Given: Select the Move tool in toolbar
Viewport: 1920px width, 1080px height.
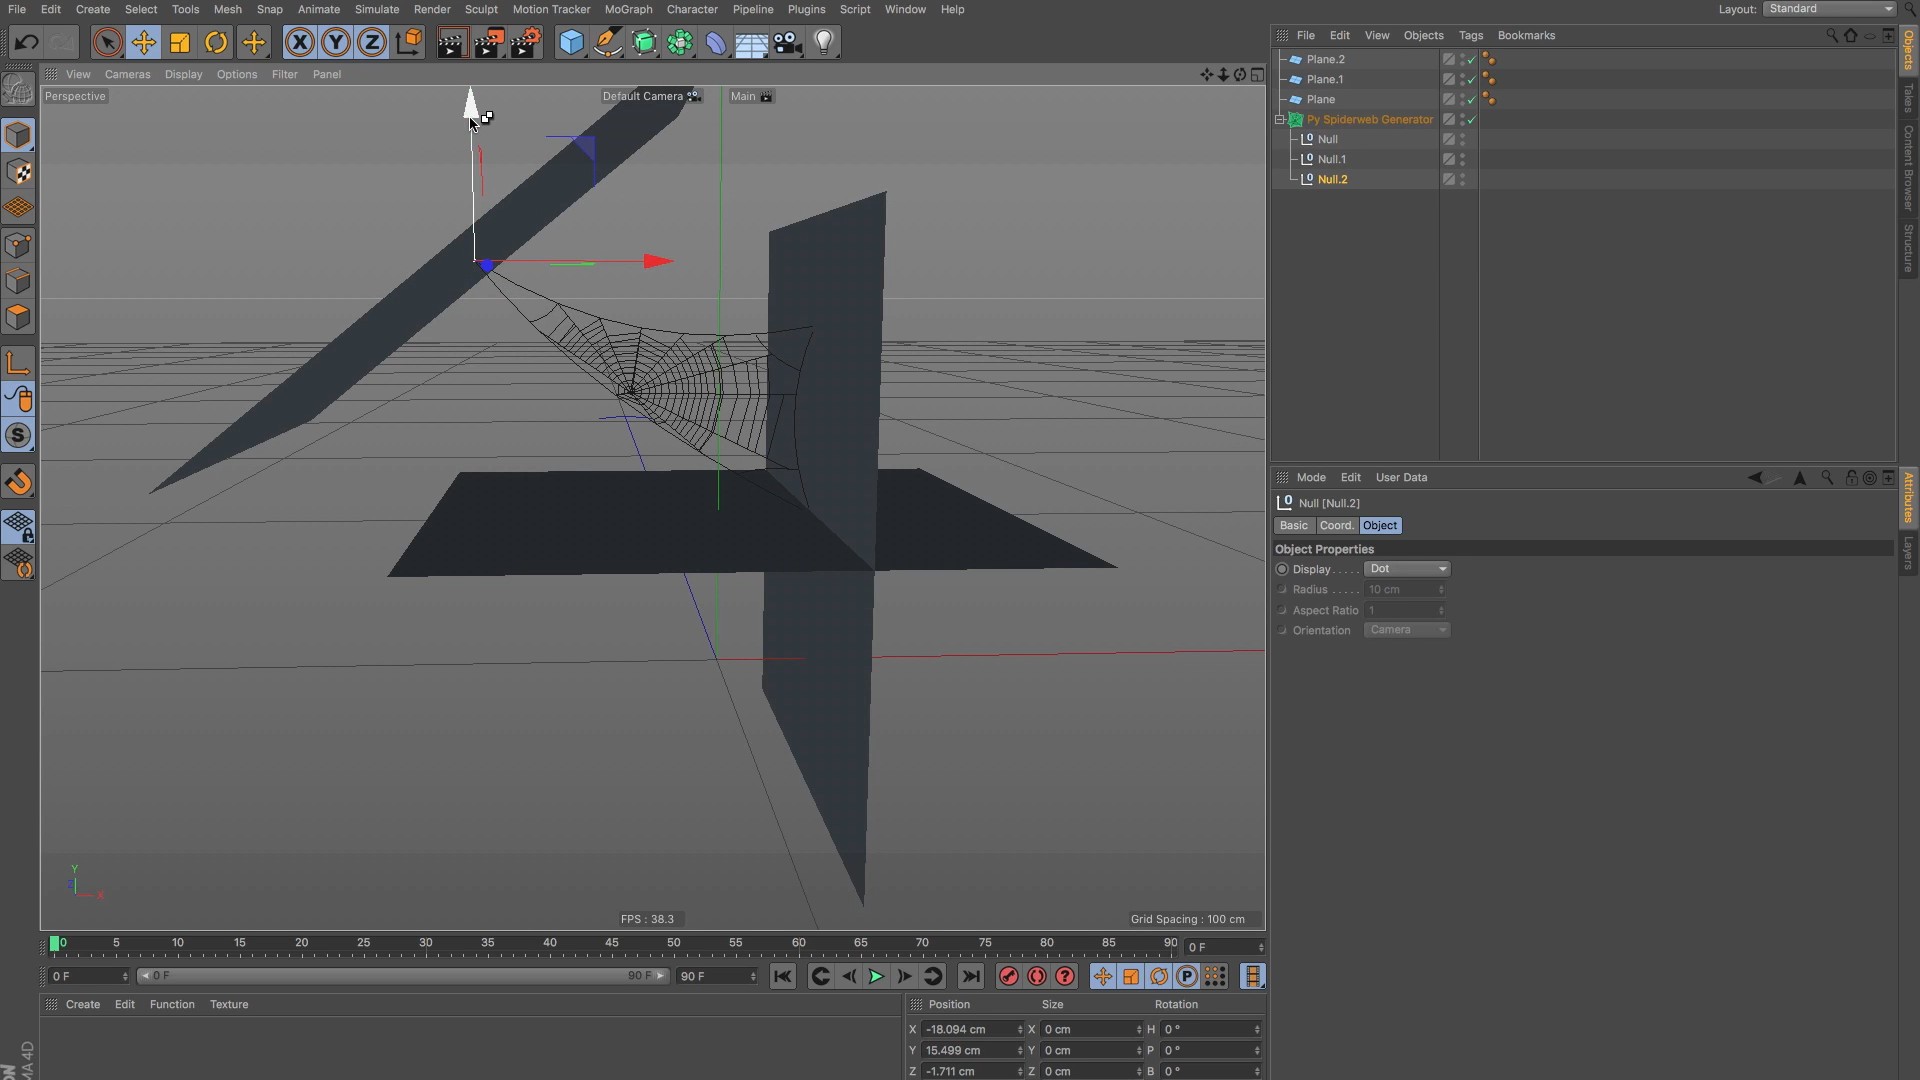Looking at the screenshot, I should coord(143,42).
